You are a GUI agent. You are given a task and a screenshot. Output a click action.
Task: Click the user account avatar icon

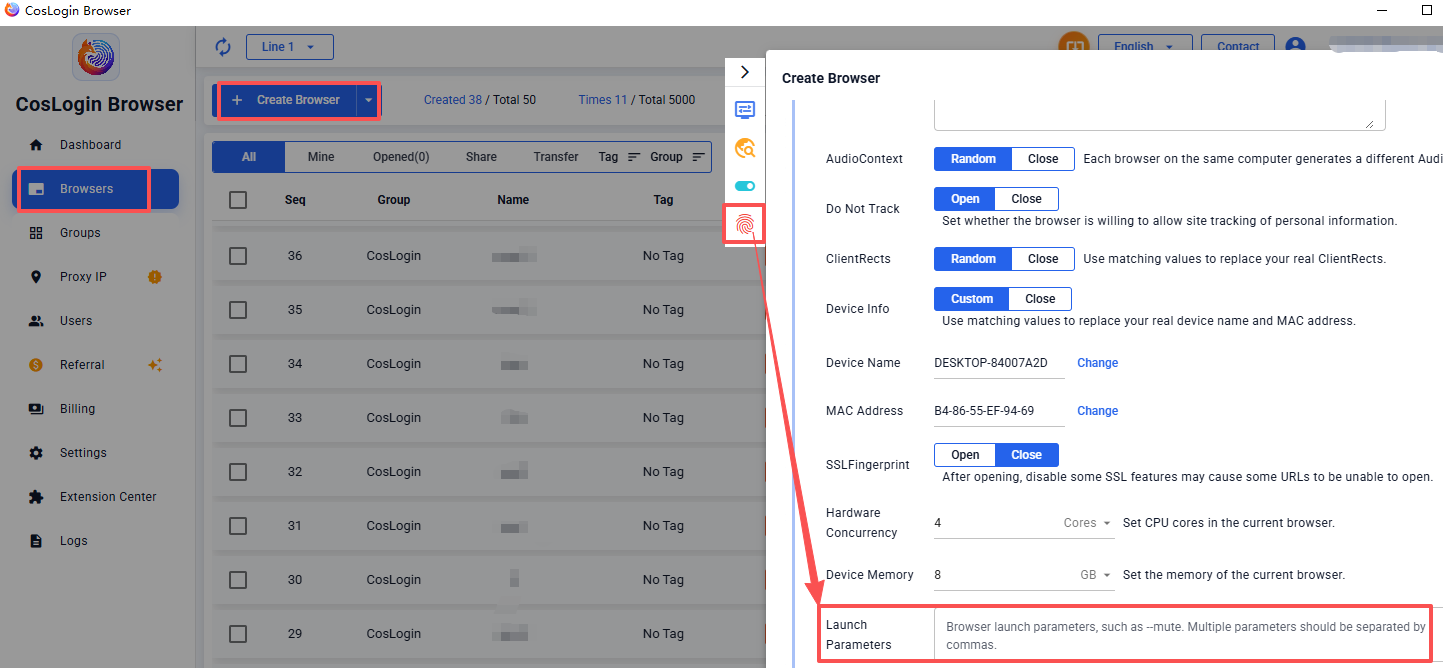[x=1295, y=47]
